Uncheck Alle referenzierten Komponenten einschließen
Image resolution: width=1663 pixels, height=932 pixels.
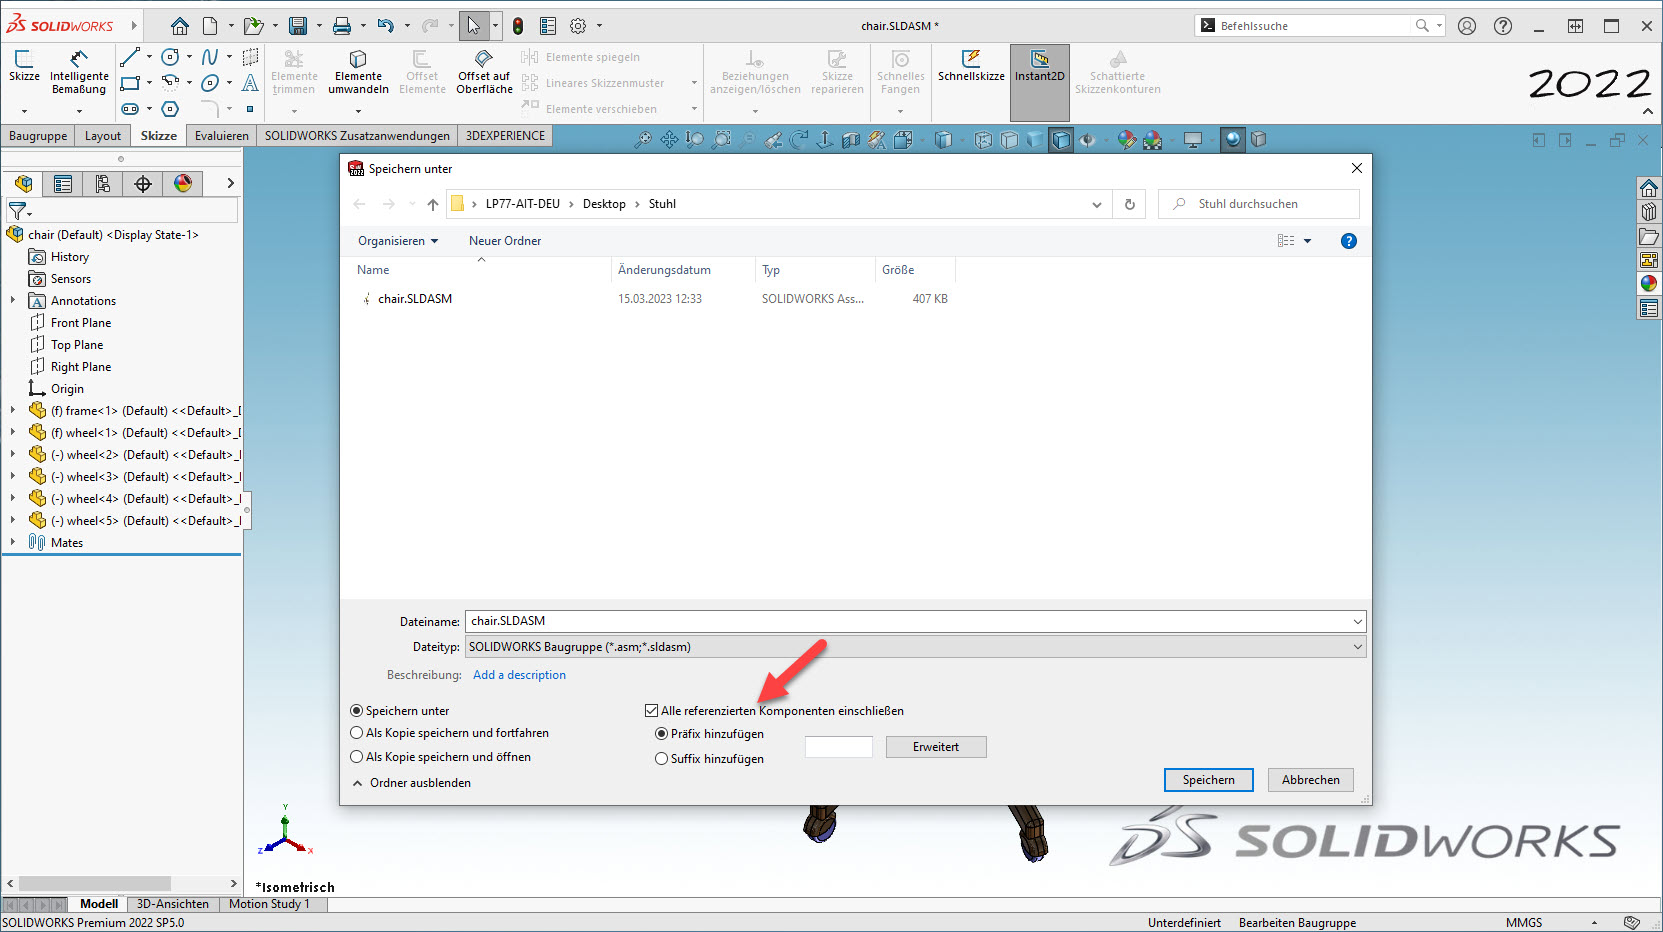pos(652,711)
